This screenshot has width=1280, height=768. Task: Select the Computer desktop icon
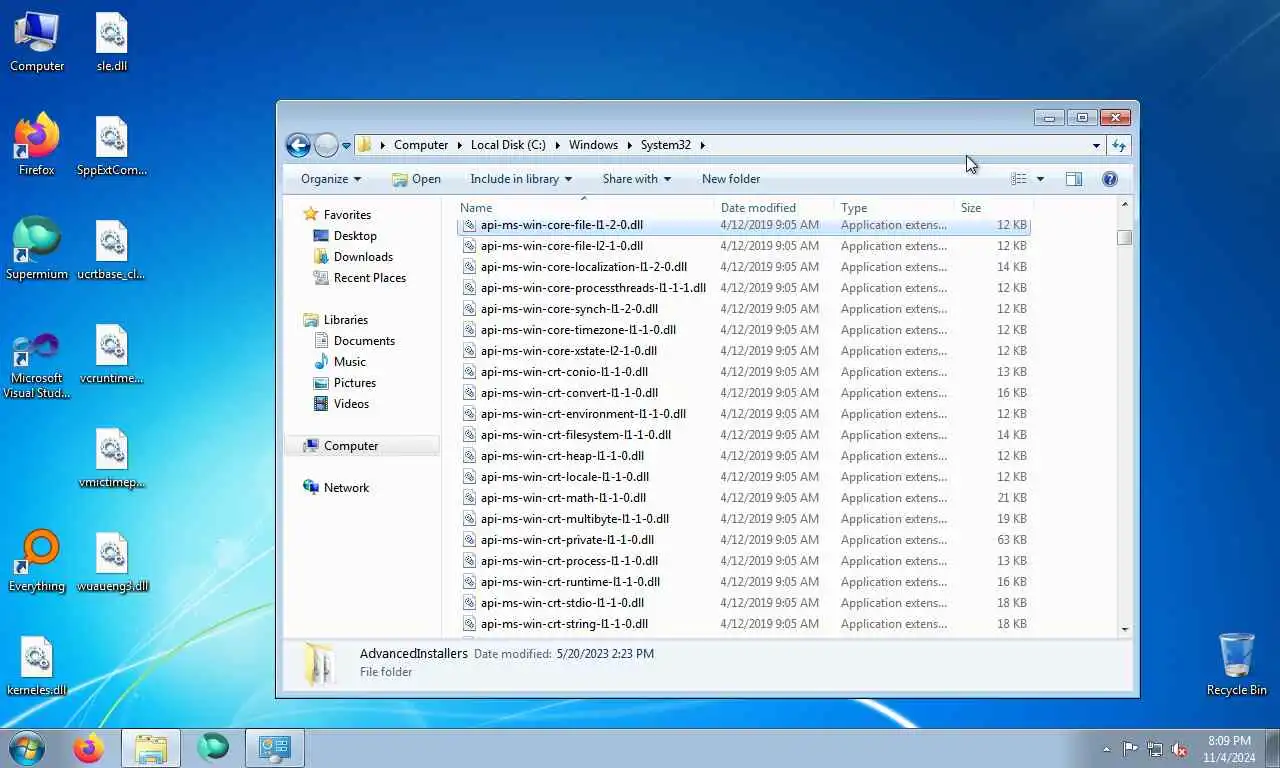pyautogui.click(x=37, y=42)
